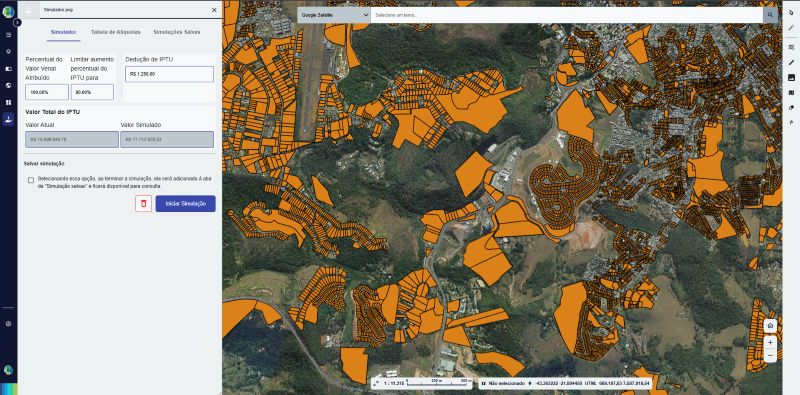Click the Valor Atual field
The width and height of the screenshot is (800, 395).
(x=71, y=139)
